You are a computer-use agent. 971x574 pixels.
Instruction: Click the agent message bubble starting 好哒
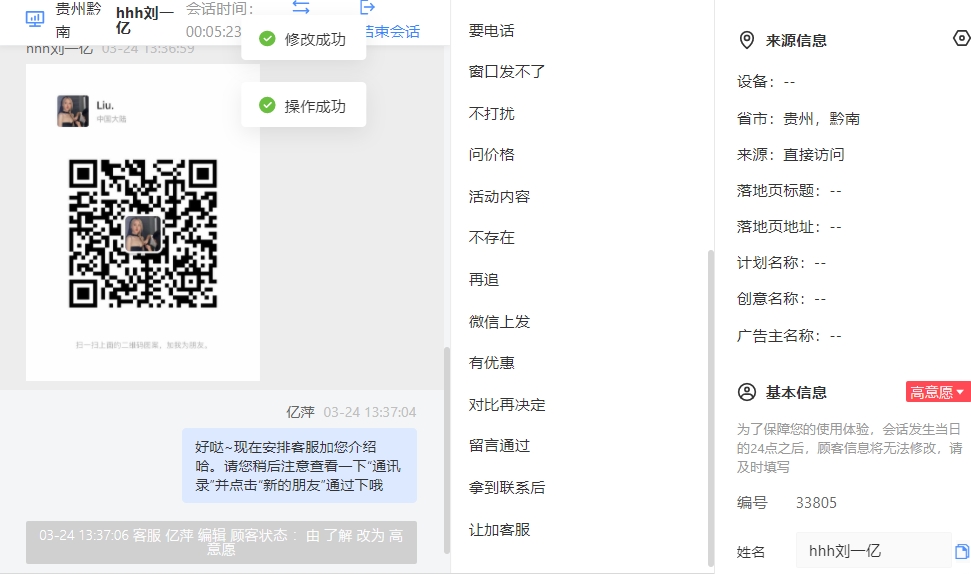coord(299,466)
